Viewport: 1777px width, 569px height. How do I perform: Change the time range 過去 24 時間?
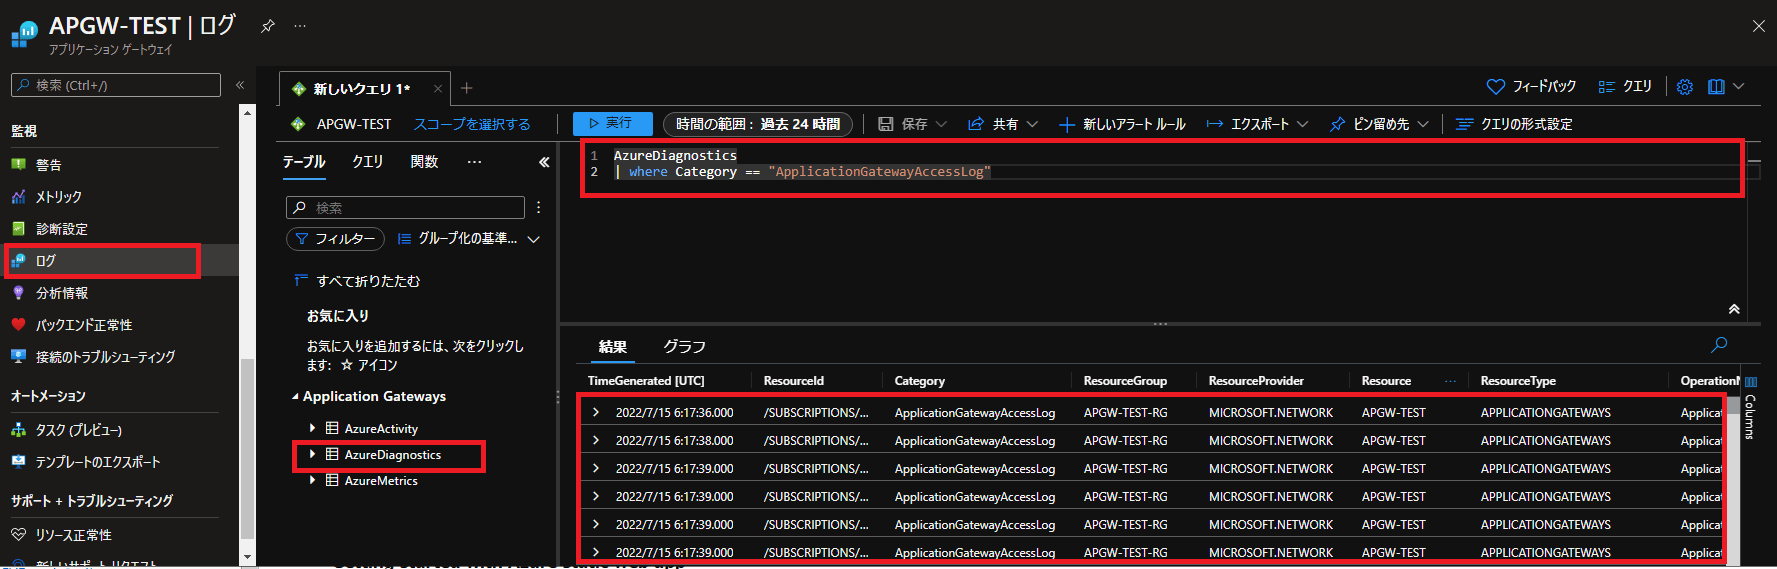[758, 124]
